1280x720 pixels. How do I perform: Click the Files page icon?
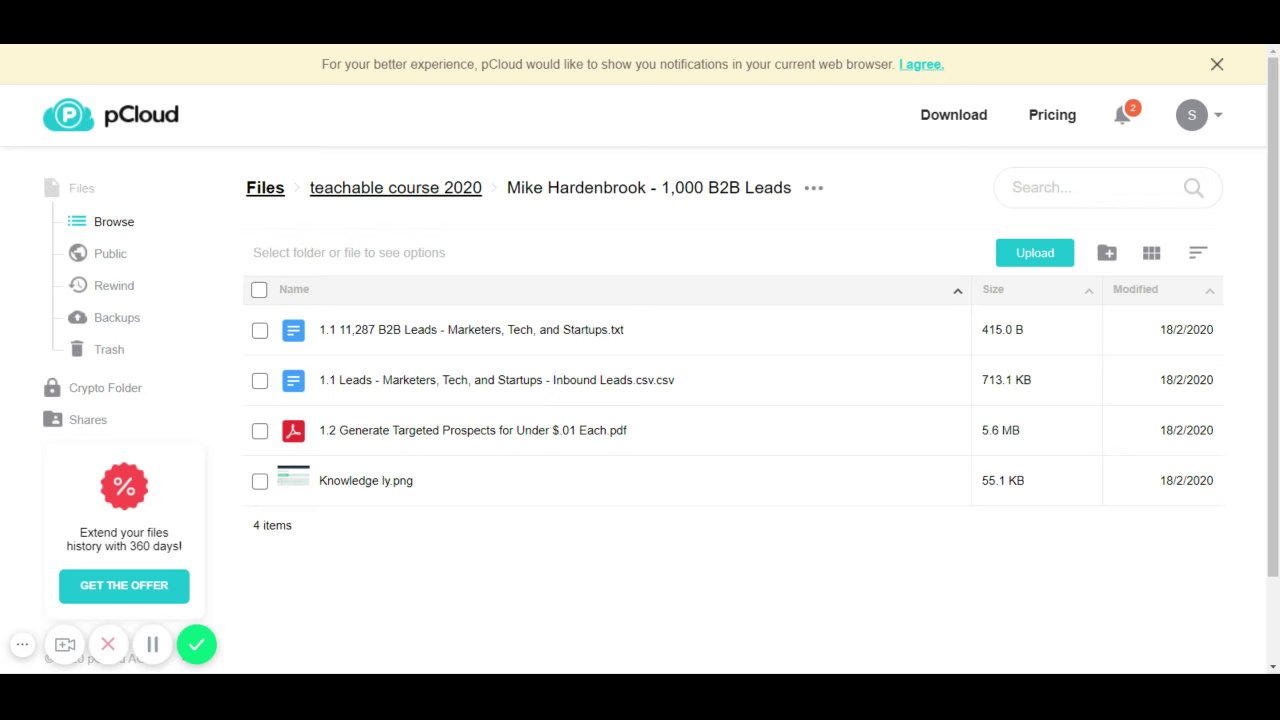tap(52, 188)
